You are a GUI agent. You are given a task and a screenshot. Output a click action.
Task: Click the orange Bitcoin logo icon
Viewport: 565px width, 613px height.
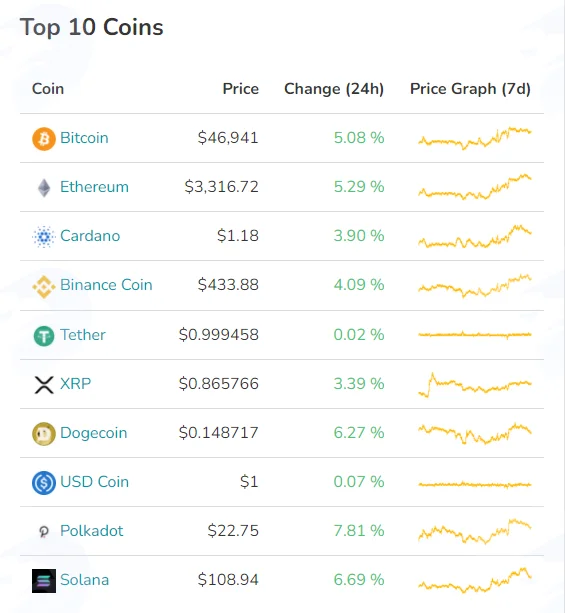point(44,139)
